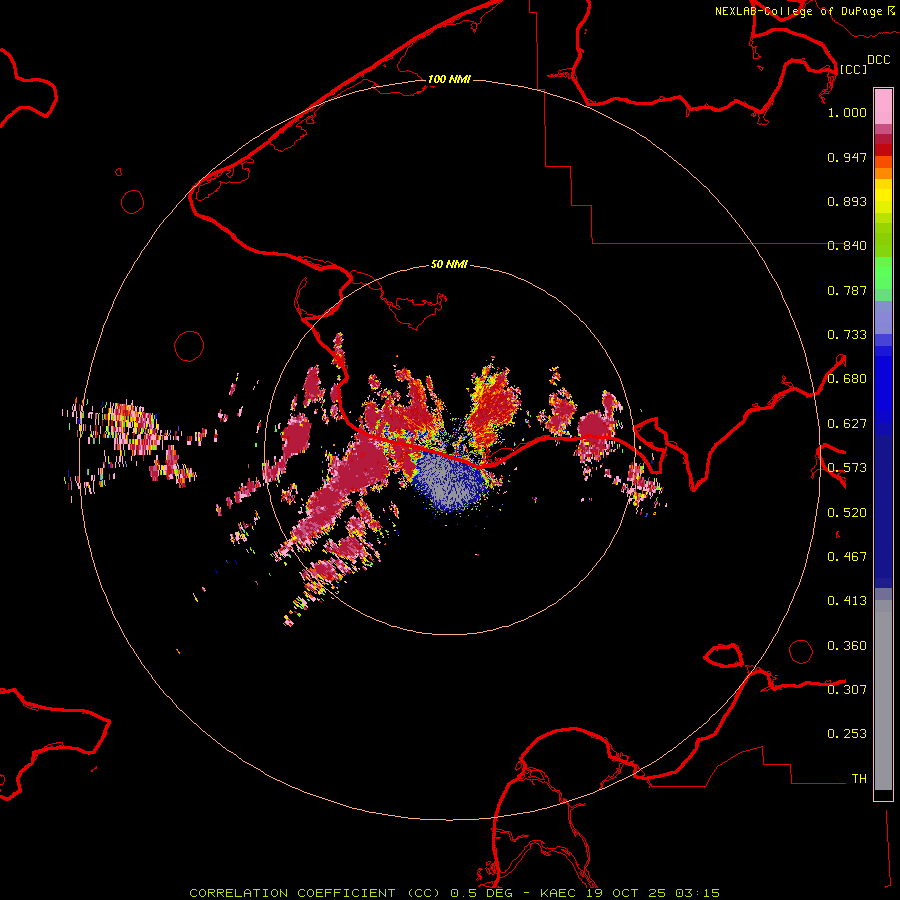Select the 1.000 value on color scale
The image size is (900, 900).
(847, 113)
